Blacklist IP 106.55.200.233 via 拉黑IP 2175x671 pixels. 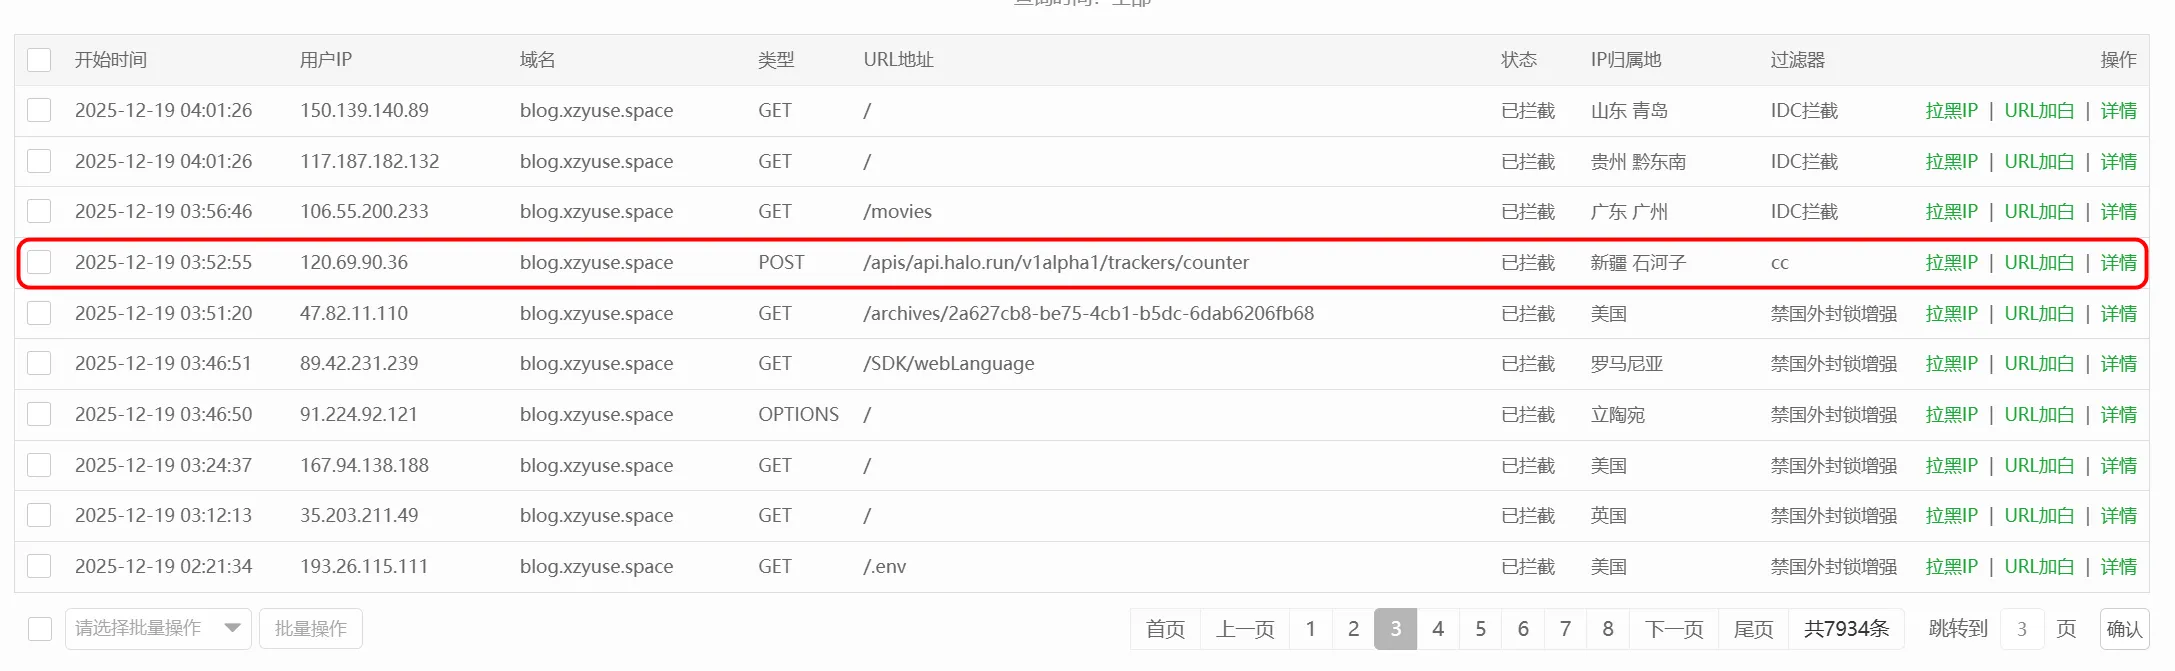[x=1951, y=212]
